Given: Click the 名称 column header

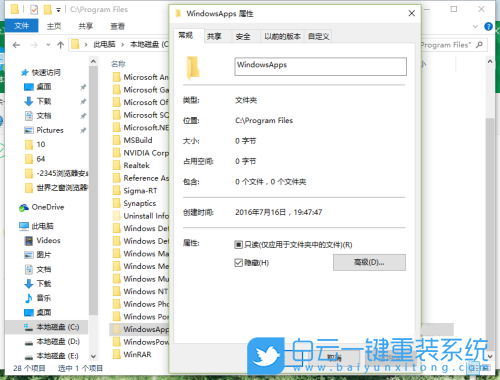Looking at the screenshot, I should pos(118,64).
